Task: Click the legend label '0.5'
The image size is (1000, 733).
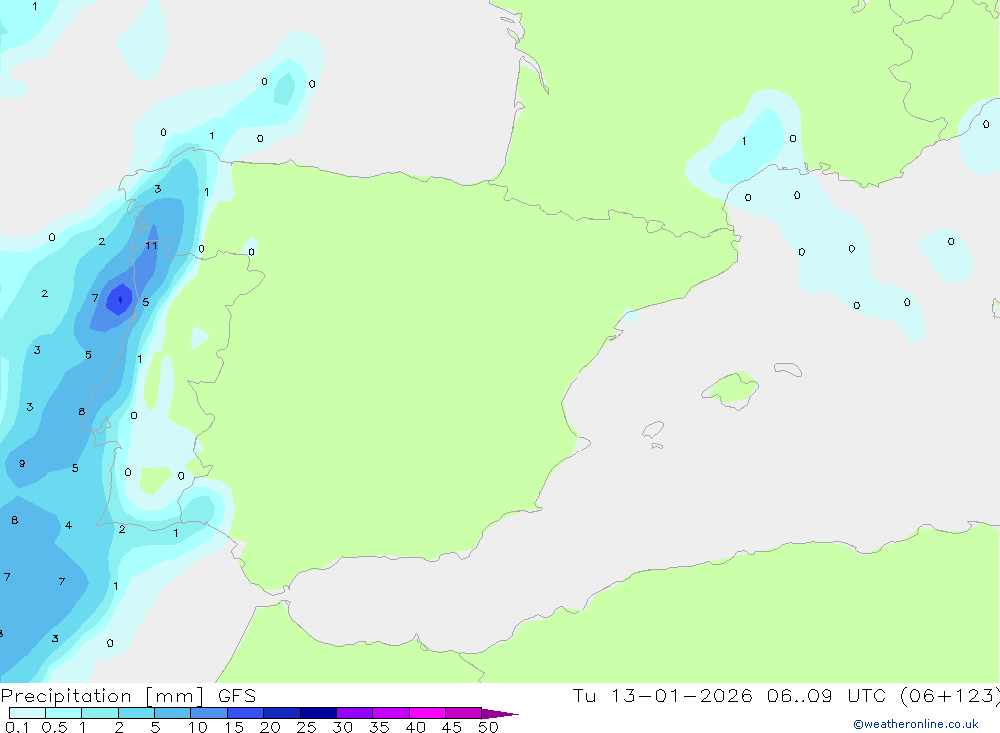Action: (x=54, y=727)
